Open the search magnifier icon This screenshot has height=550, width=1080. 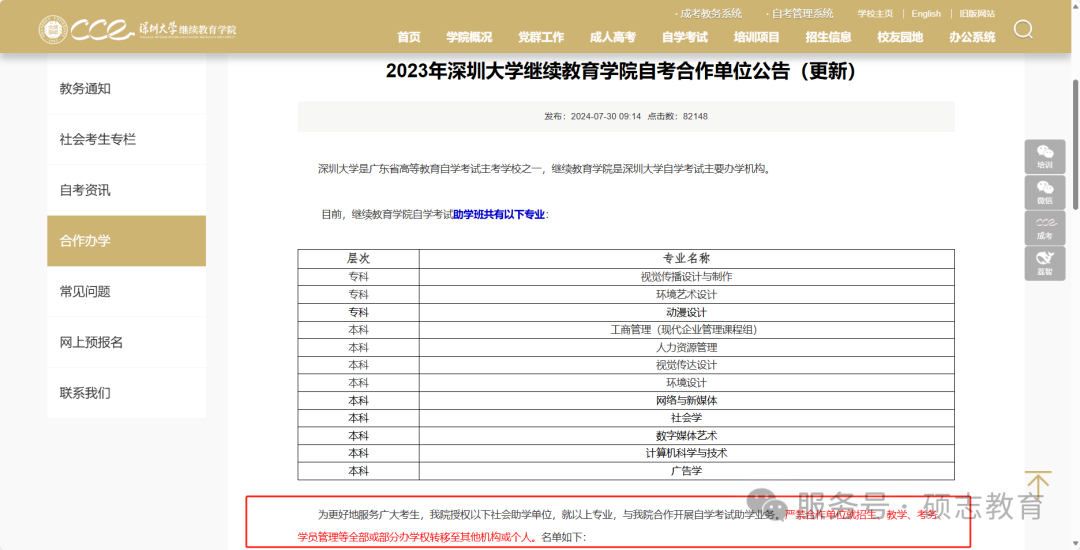(1023, 30)
